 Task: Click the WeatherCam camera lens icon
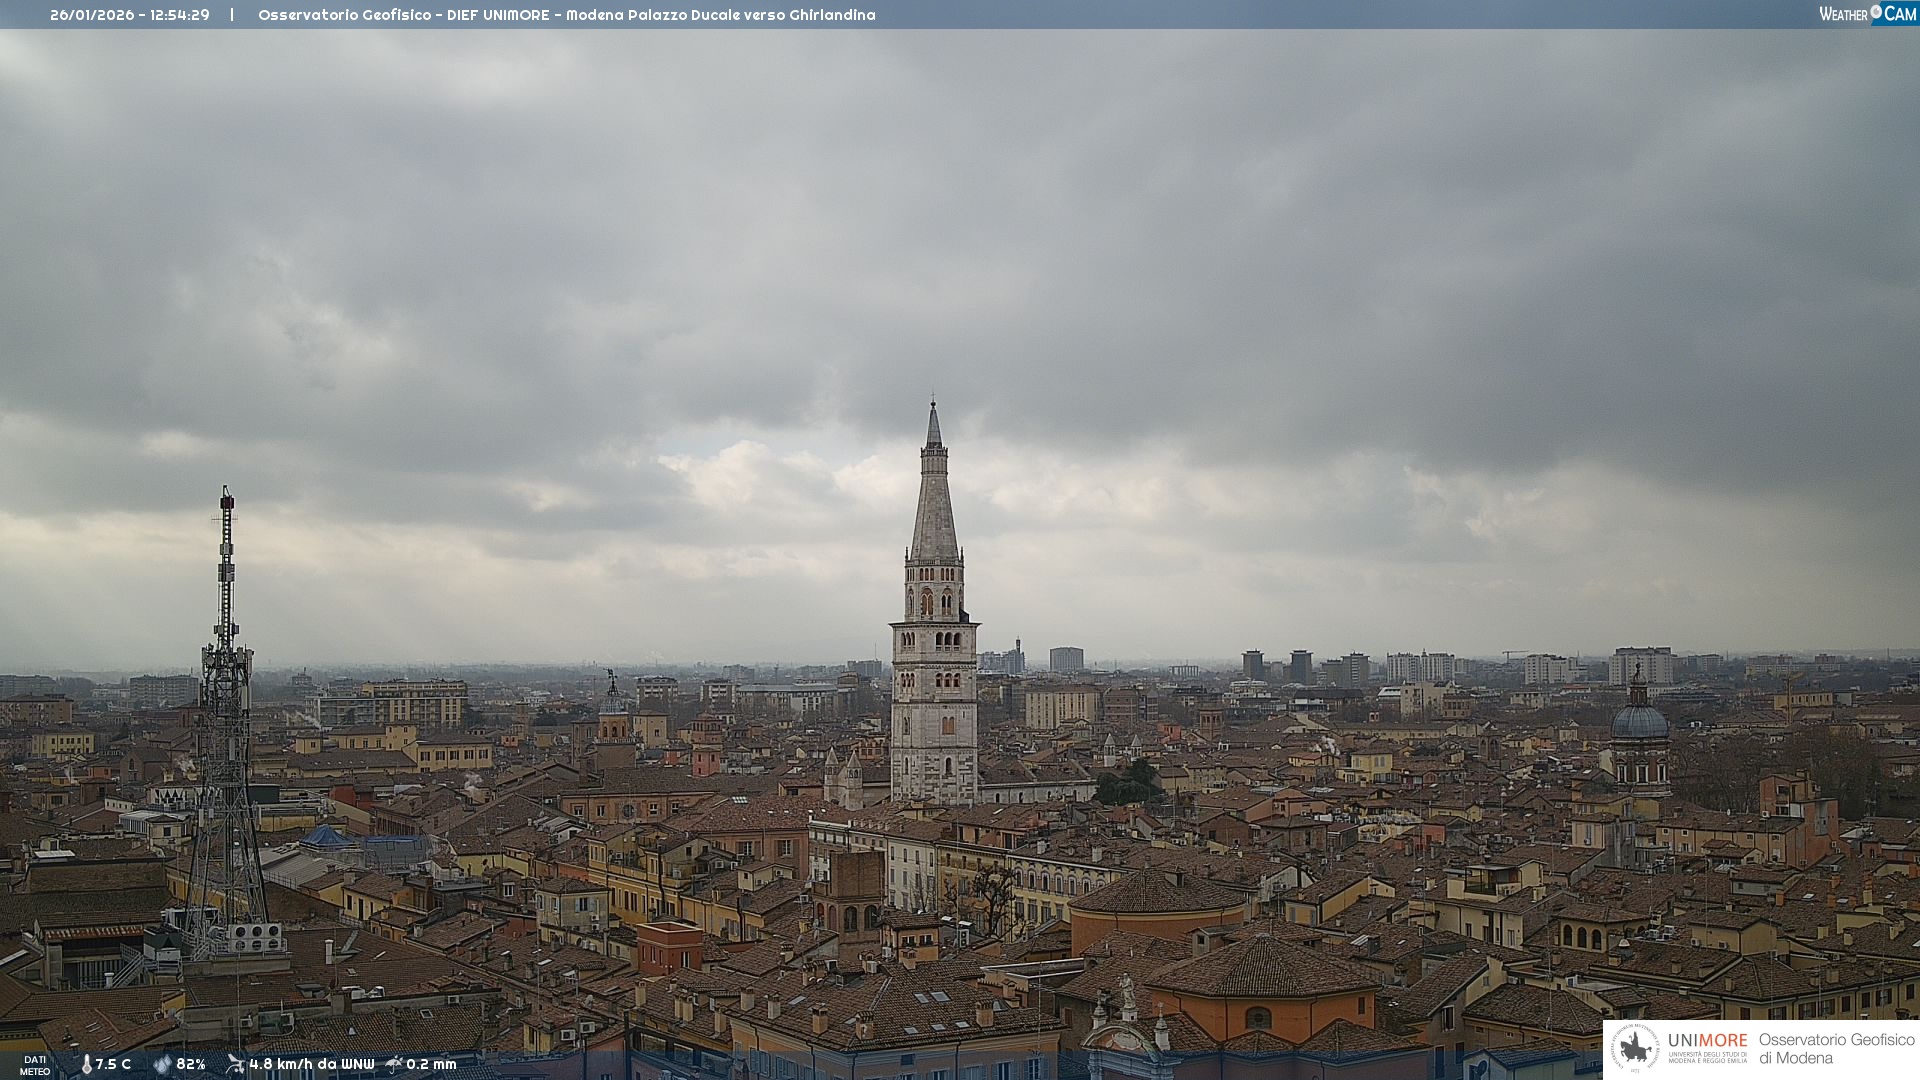pyautogui.click(x=1876, y=12)
